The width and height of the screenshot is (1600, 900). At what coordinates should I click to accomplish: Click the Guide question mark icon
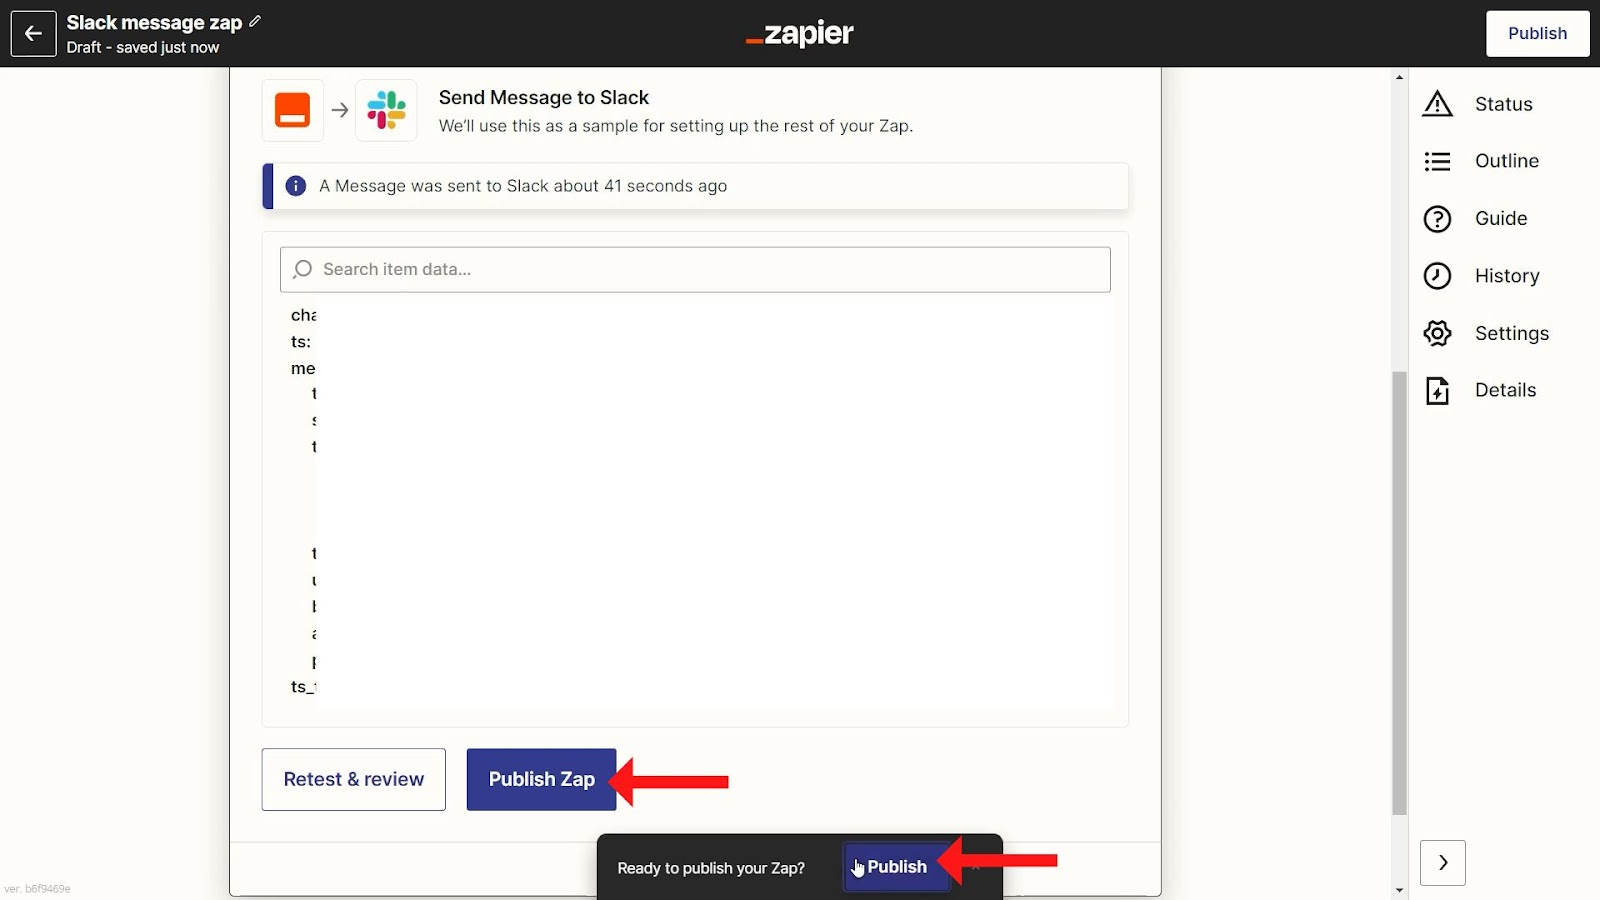coord(1437,218)
